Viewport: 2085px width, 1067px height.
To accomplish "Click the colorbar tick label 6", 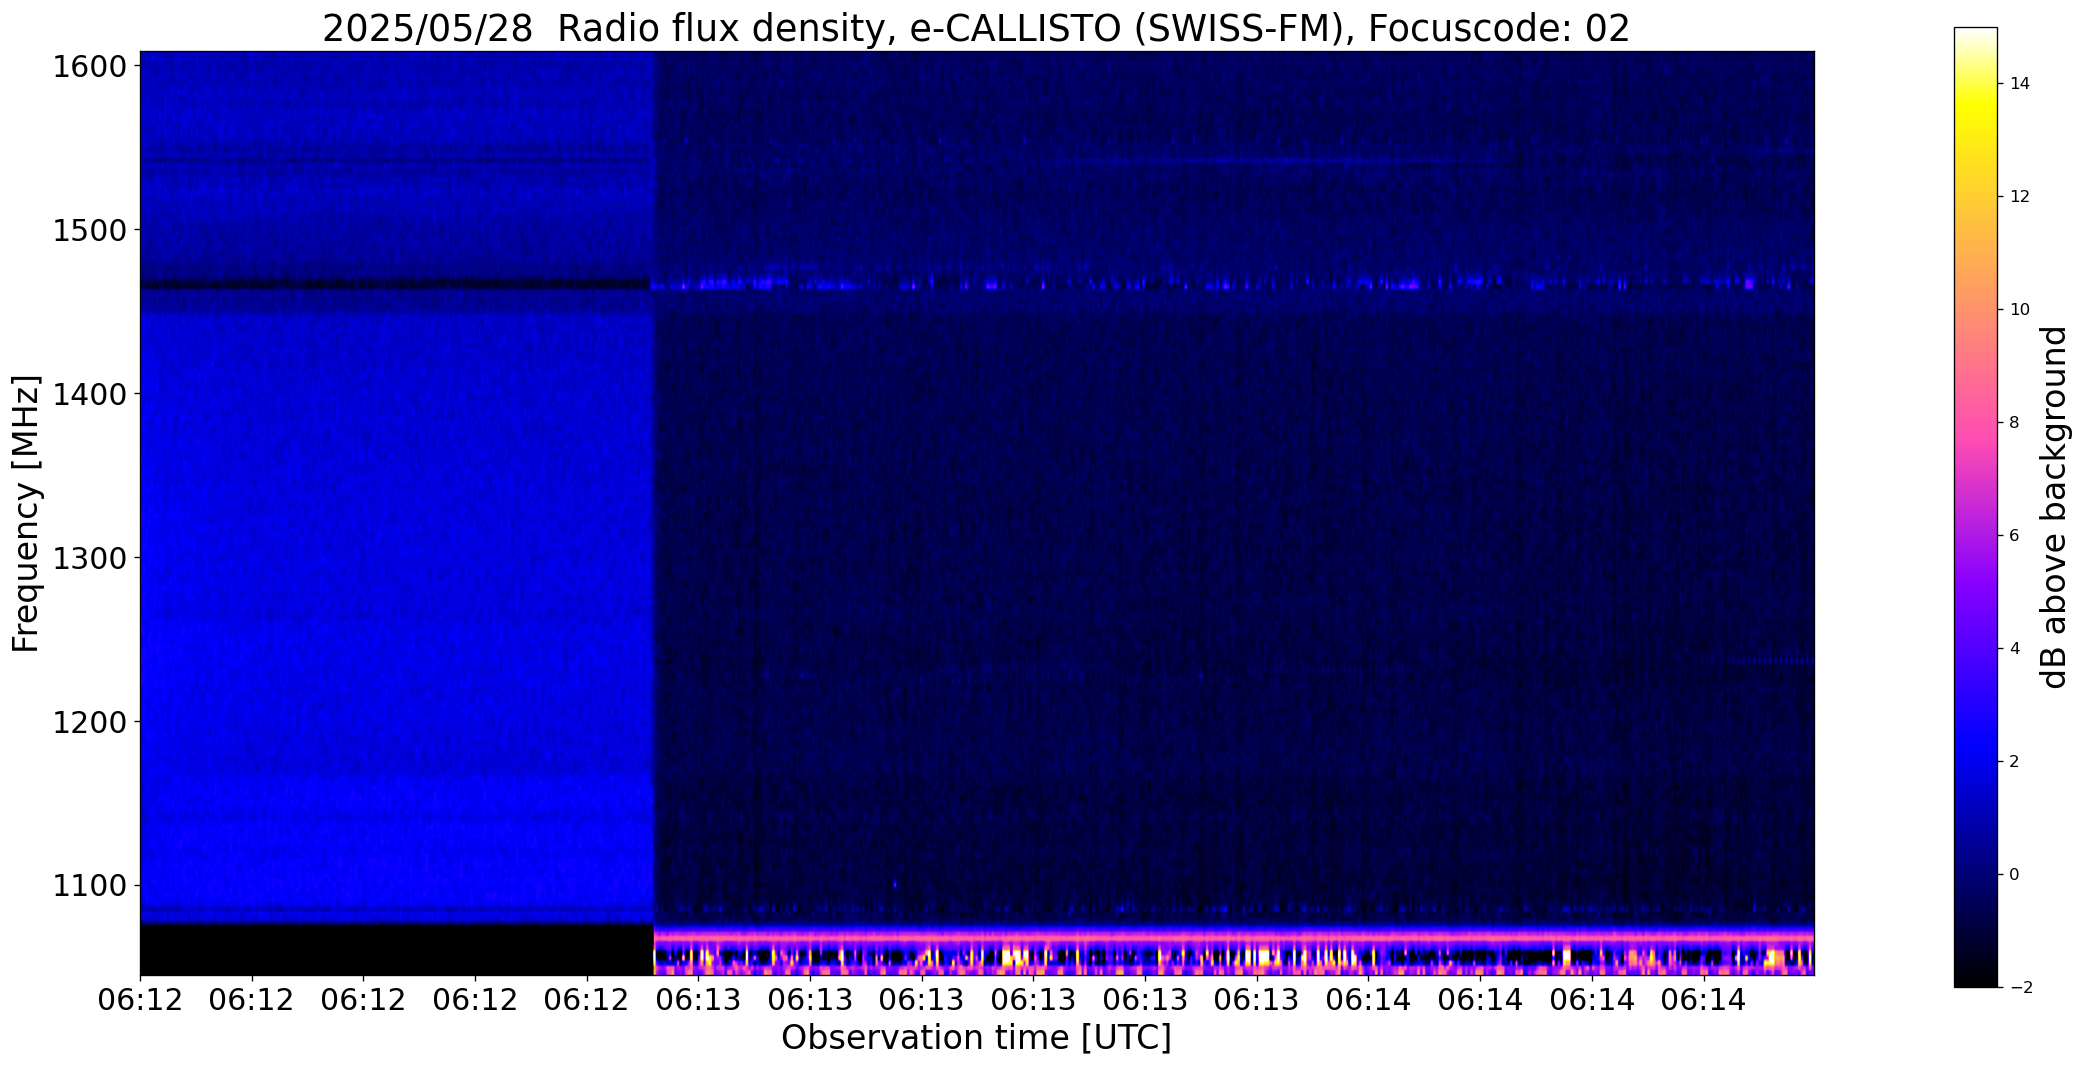I will click(x=2014, y=536).
